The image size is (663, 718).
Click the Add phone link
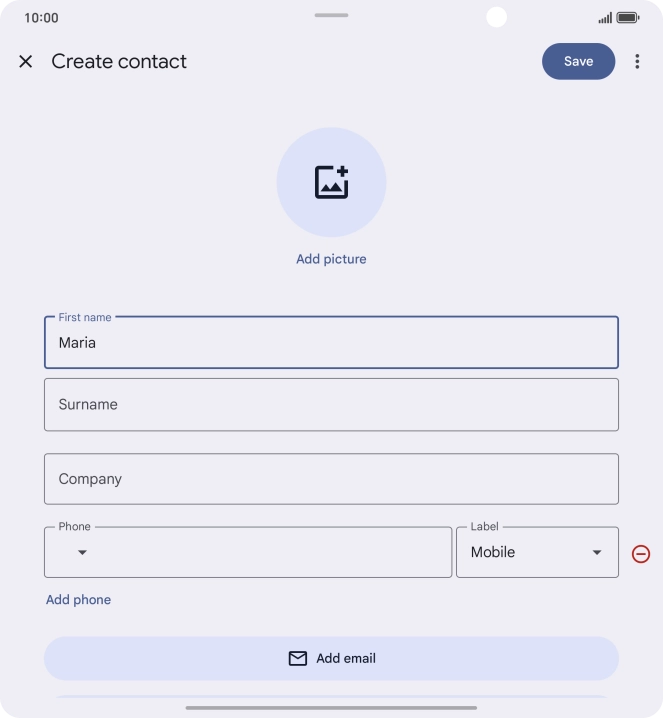tap(78, 600)
